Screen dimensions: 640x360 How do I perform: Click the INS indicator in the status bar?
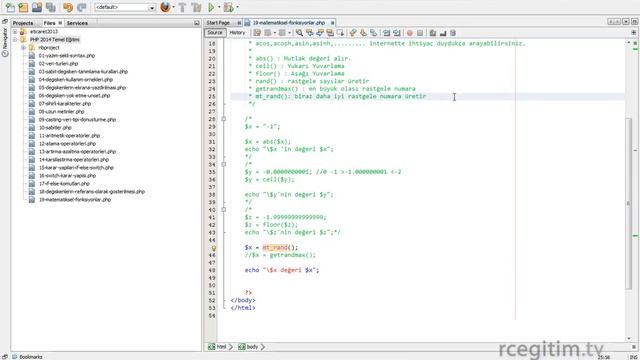pos(633,358)
